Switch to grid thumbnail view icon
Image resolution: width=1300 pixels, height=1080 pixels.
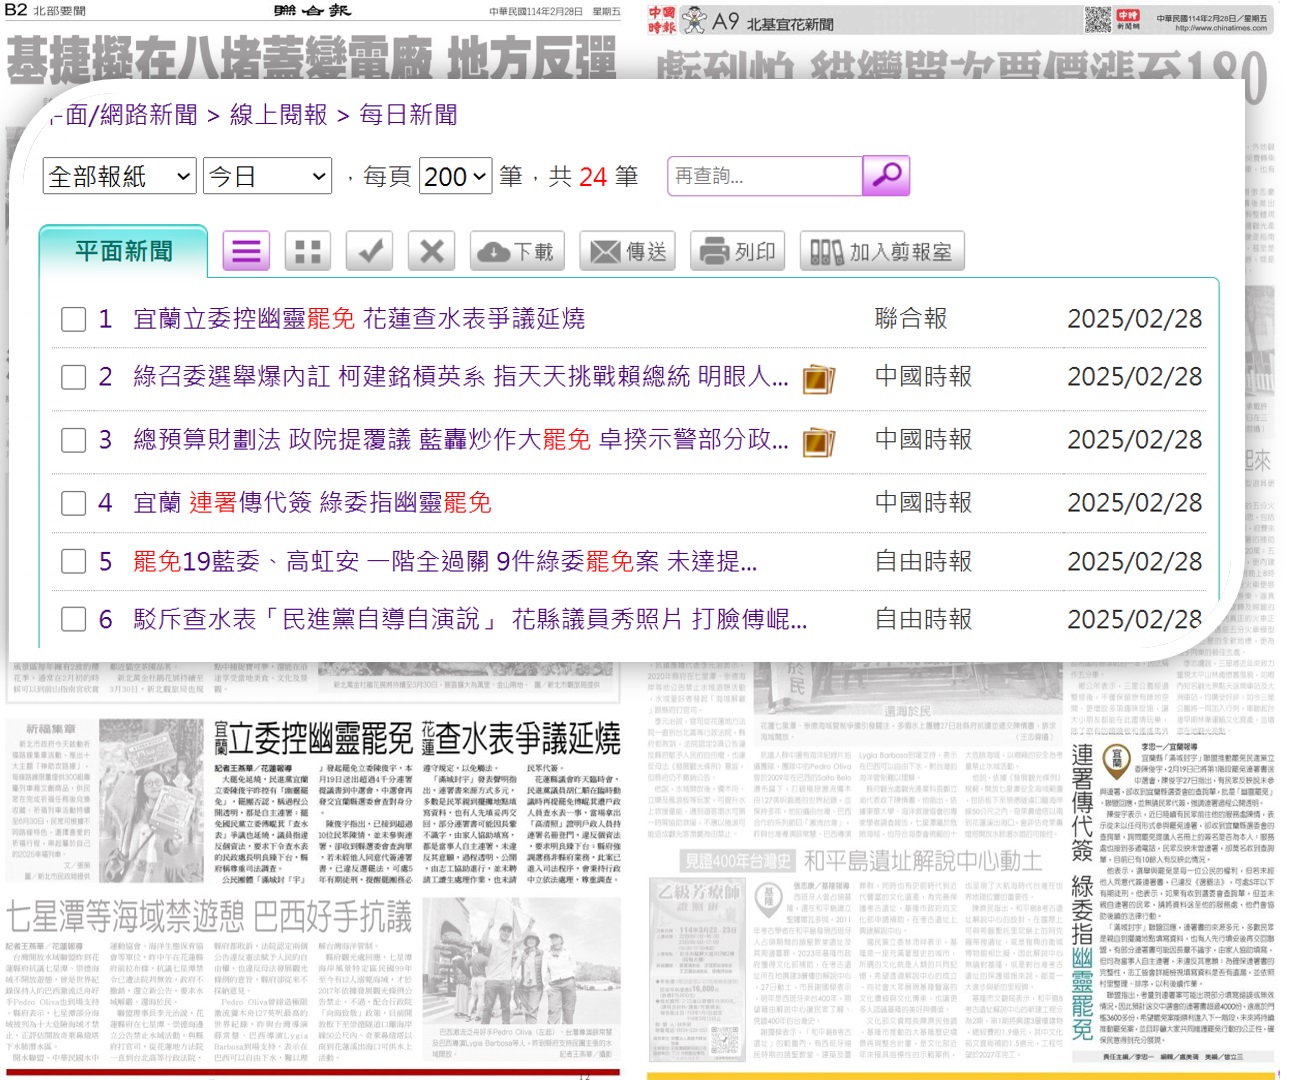(308, 251)
